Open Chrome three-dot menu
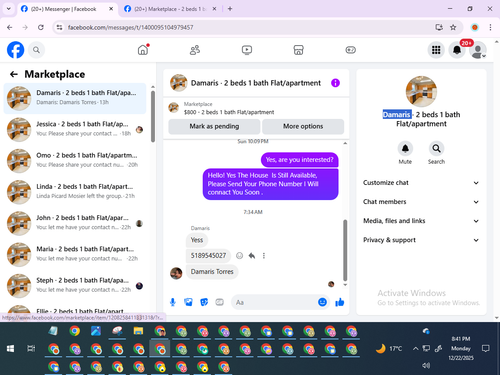 click(x=490, y=27)
